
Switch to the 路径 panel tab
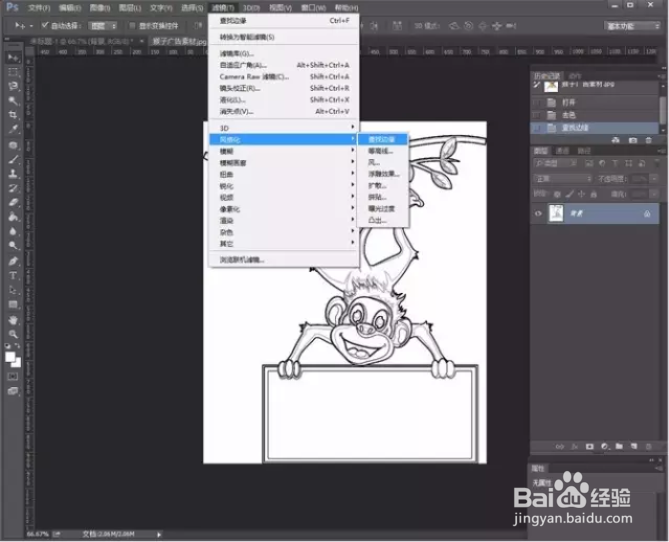[x=584, y=151]
